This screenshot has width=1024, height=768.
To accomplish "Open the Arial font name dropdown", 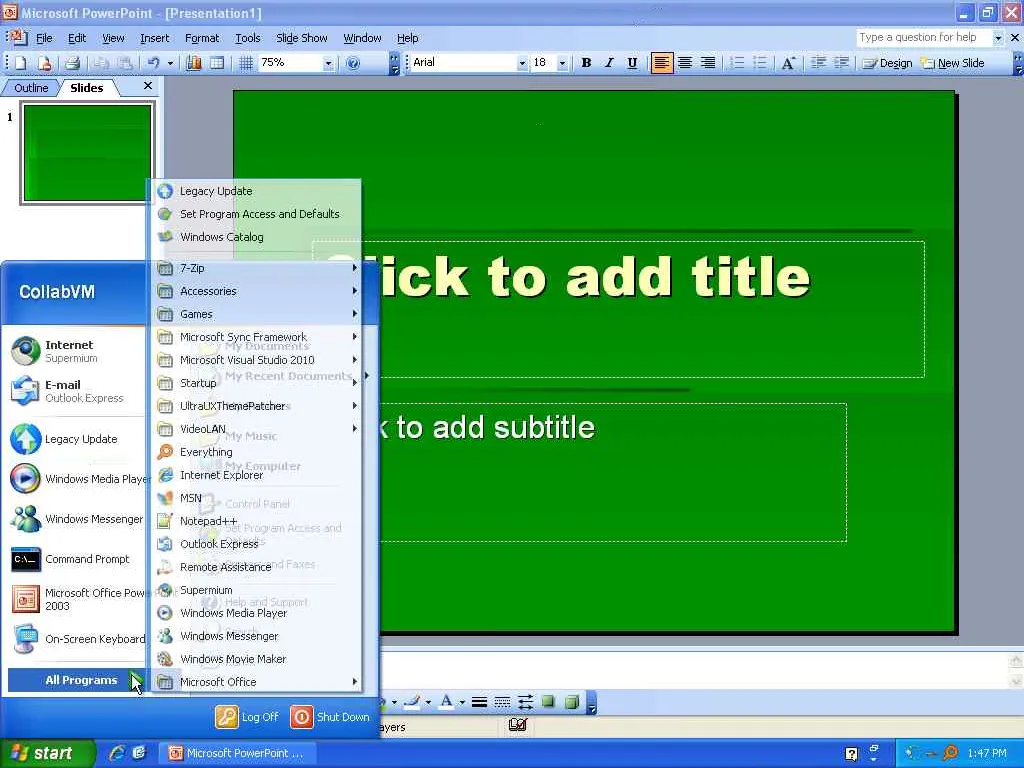I will (522, 63).
